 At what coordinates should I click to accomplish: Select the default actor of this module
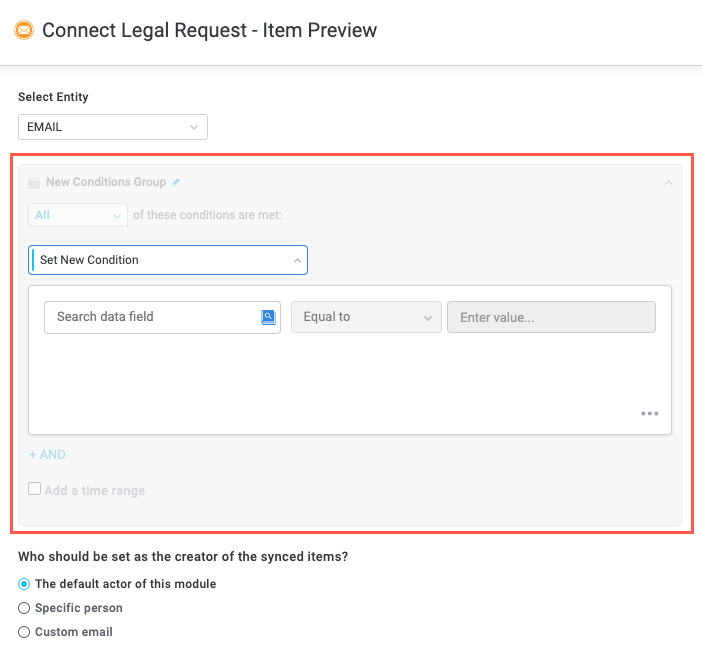[25, 584]
